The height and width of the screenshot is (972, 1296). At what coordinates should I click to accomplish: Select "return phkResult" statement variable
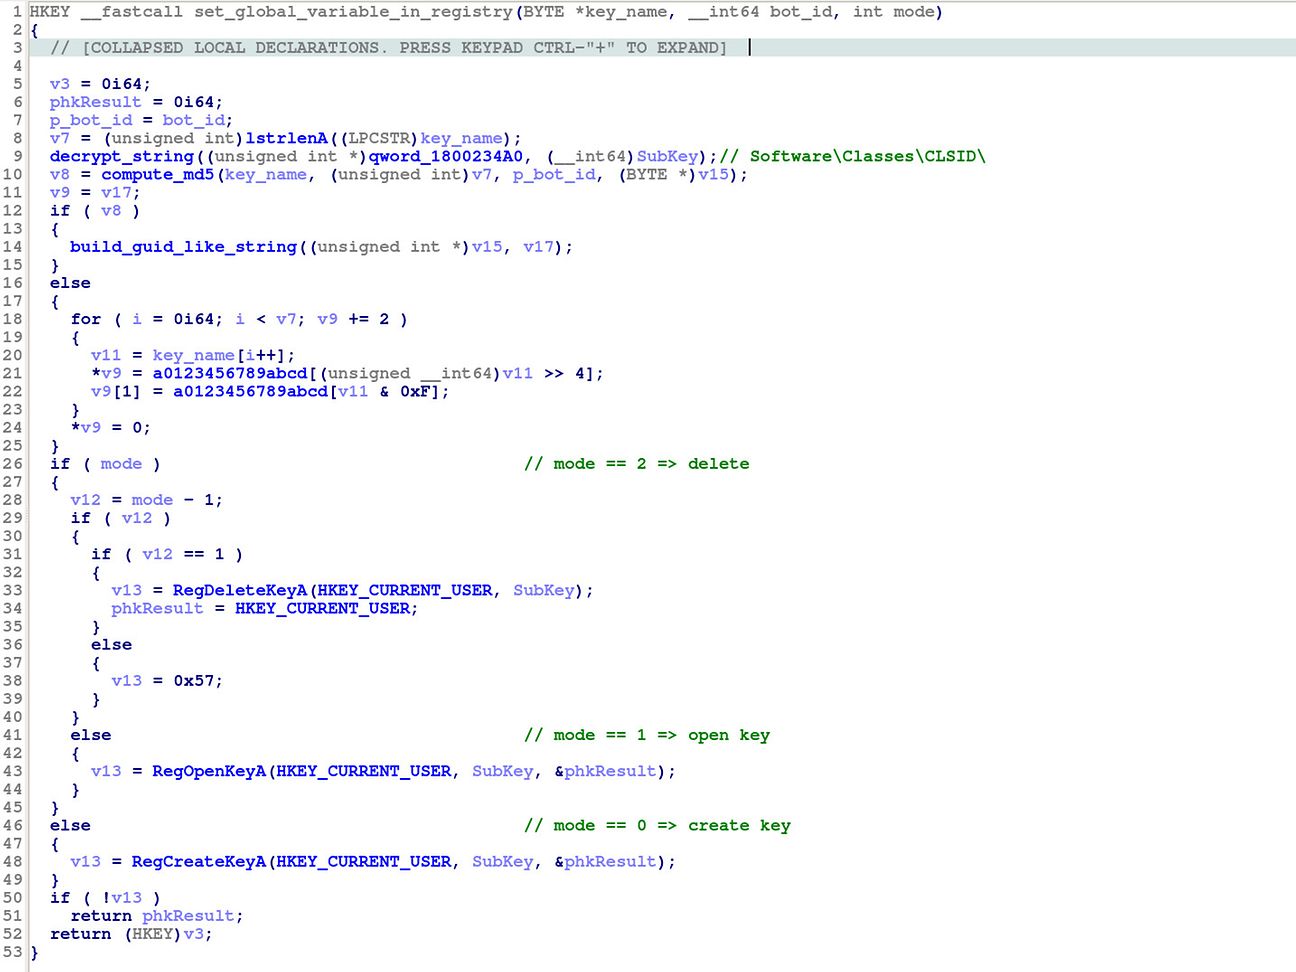point(188,916)
